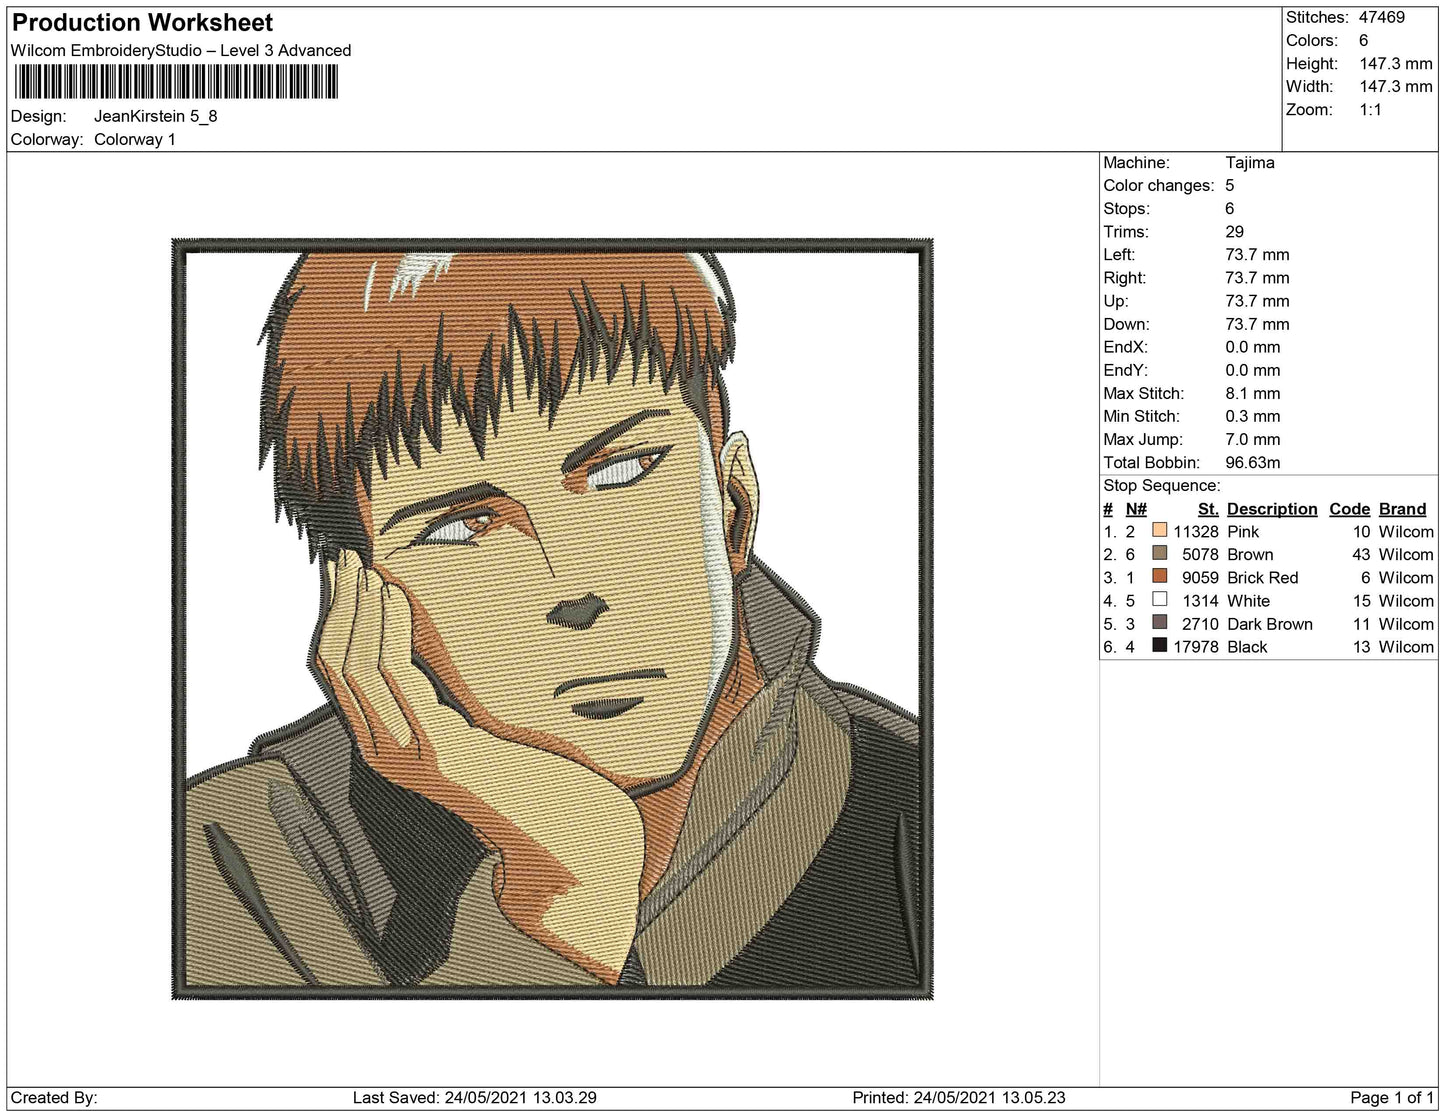Screen dimensions: 1445x1112
Task: Click the "EndY:" label
Action: tap(1126, 370)
